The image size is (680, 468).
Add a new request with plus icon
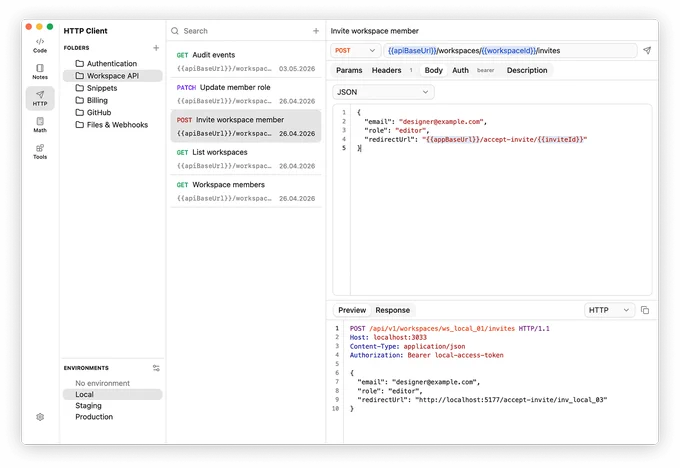click(316, 31)
